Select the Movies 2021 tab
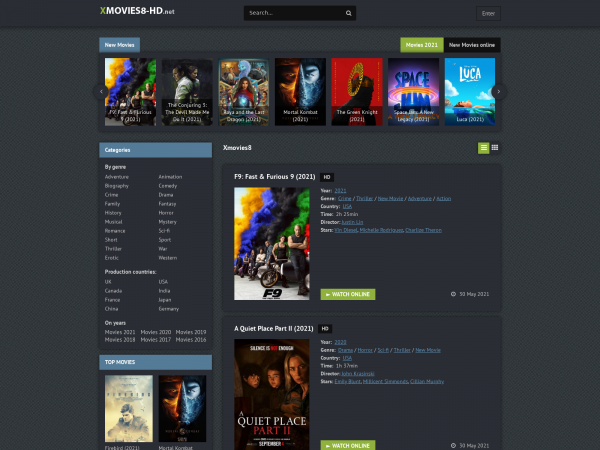600x450 pixels. coord(420,45)
